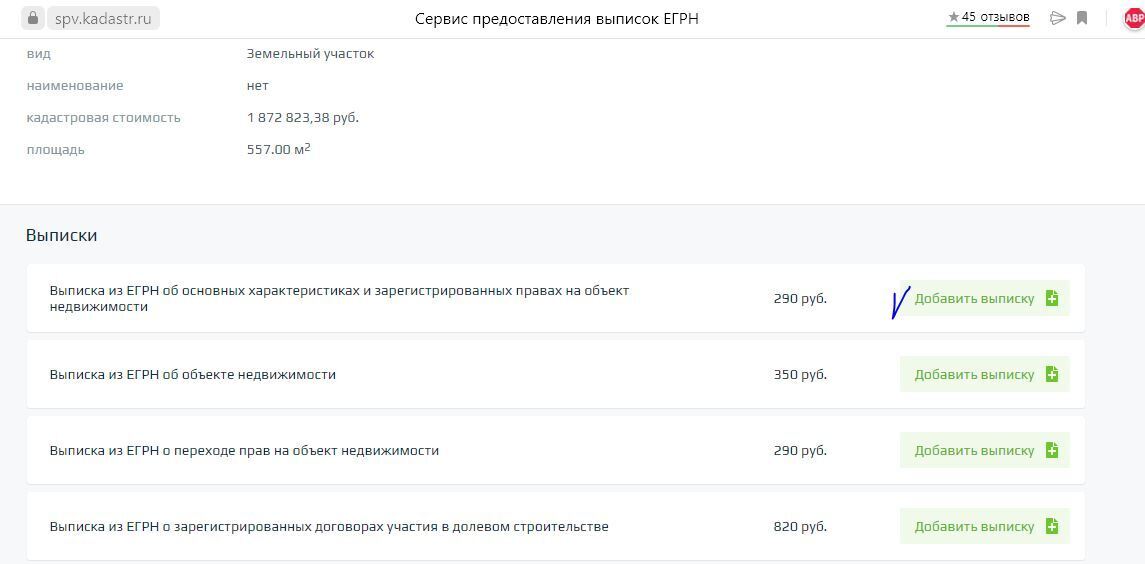Click page title Сервис предоставления выписок ЕГРН
The height and width of the screenshot is (564, 1145).
tap(556, 18)
